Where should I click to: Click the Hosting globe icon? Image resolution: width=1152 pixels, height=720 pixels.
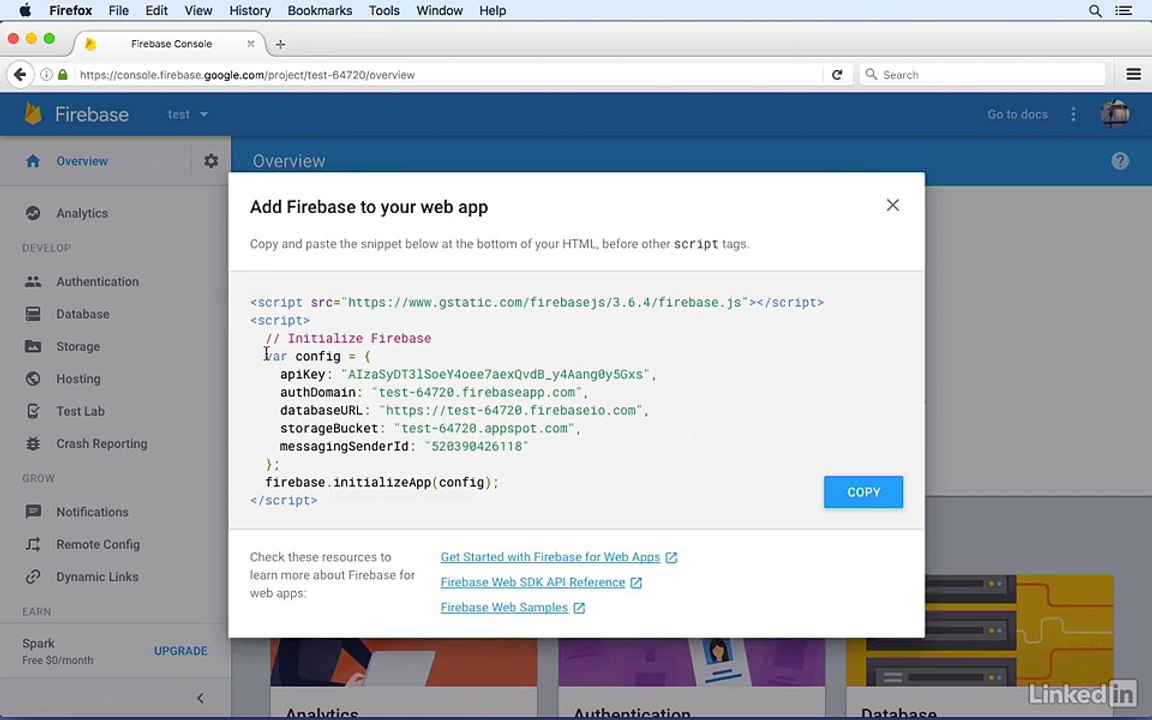point(33,378)
